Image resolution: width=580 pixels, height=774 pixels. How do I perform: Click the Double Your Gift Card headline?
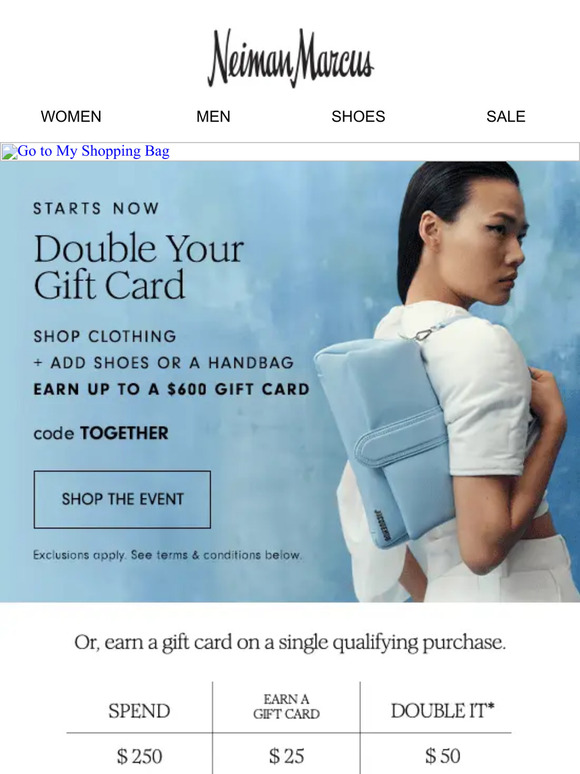(x=139, y=267)
